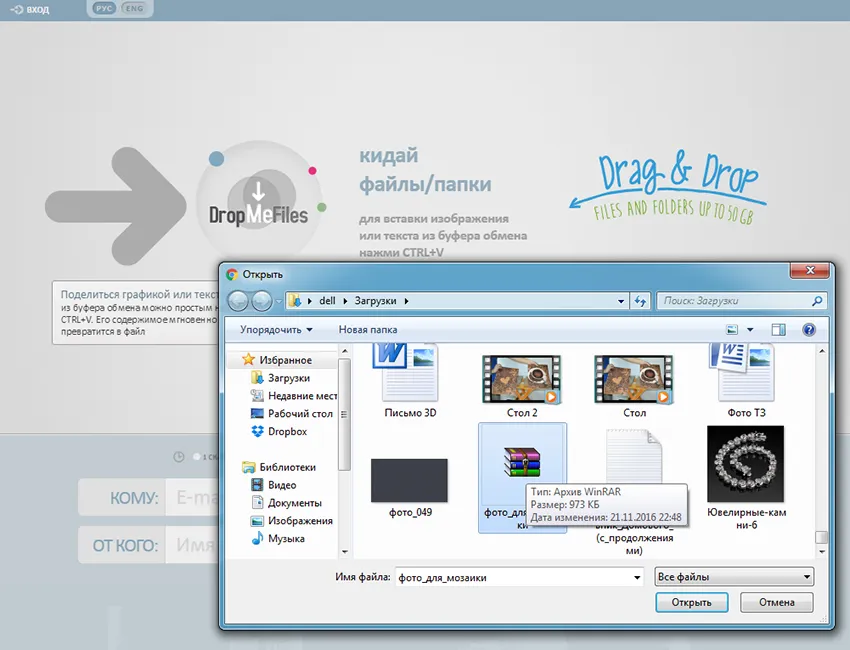Click the refresh button beside the address bar
Image resolution: width=850 pixels, height=650 pixels.
tap(640, 301)
